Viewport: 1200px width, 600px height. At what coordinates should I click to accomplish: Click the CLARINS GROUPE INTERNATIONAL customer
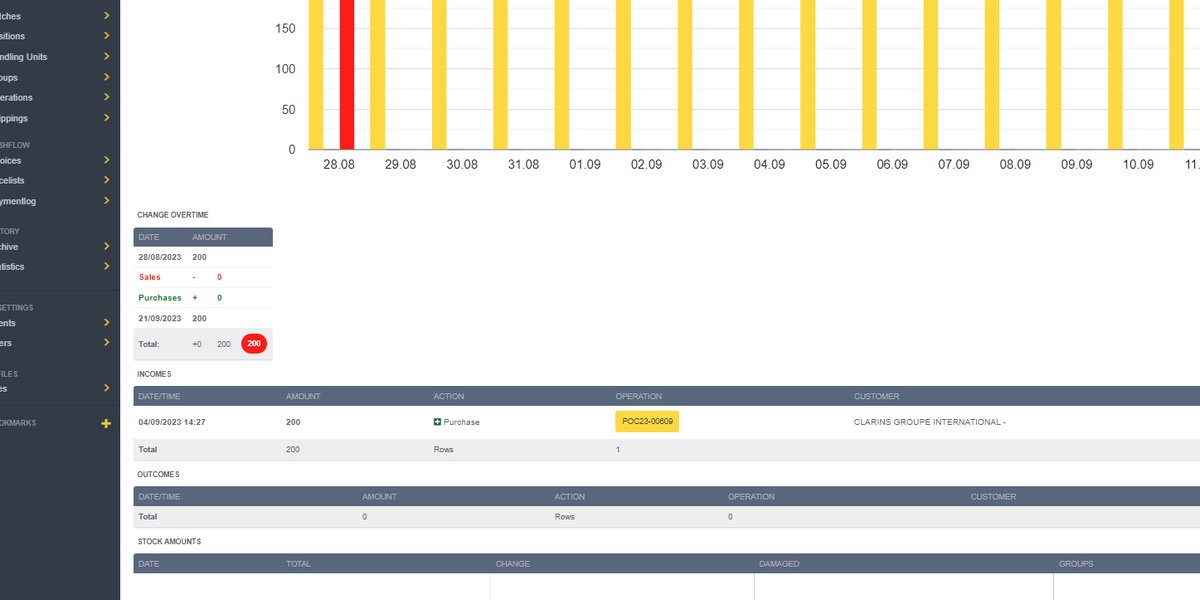[929, 422]
